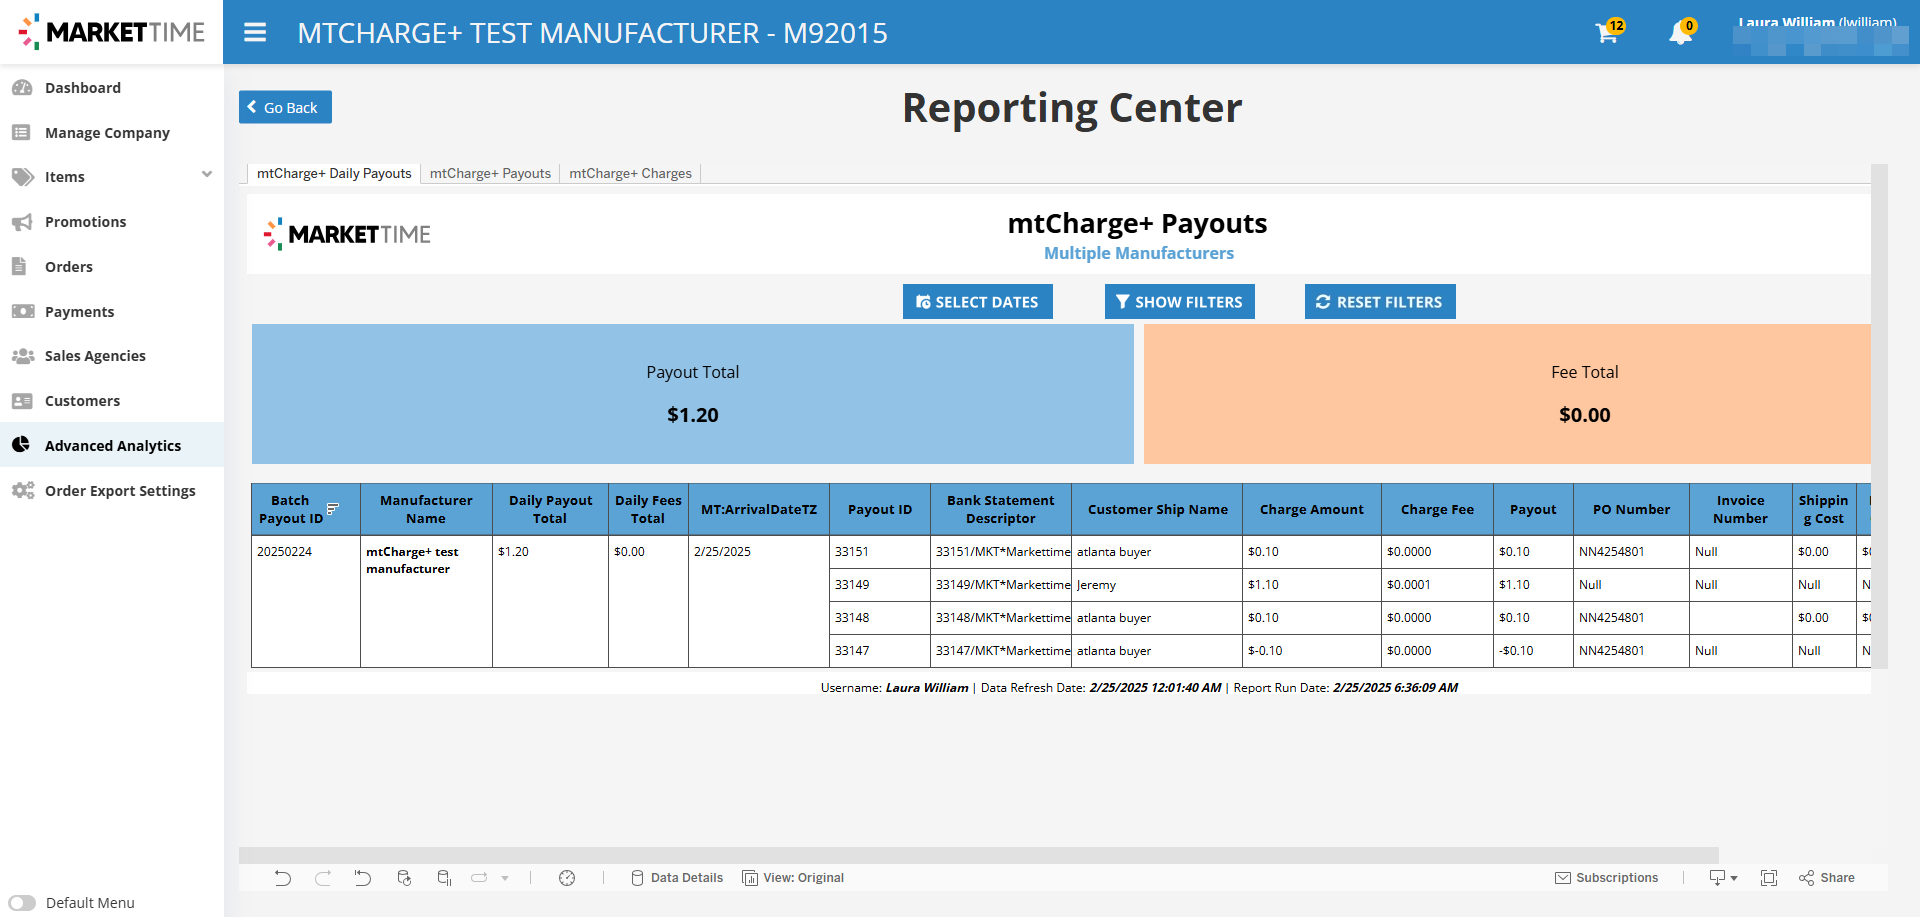Click the Payments money icon
Image resolution: width=1920 pixels, height=917 pixels.
click(22, 312)
